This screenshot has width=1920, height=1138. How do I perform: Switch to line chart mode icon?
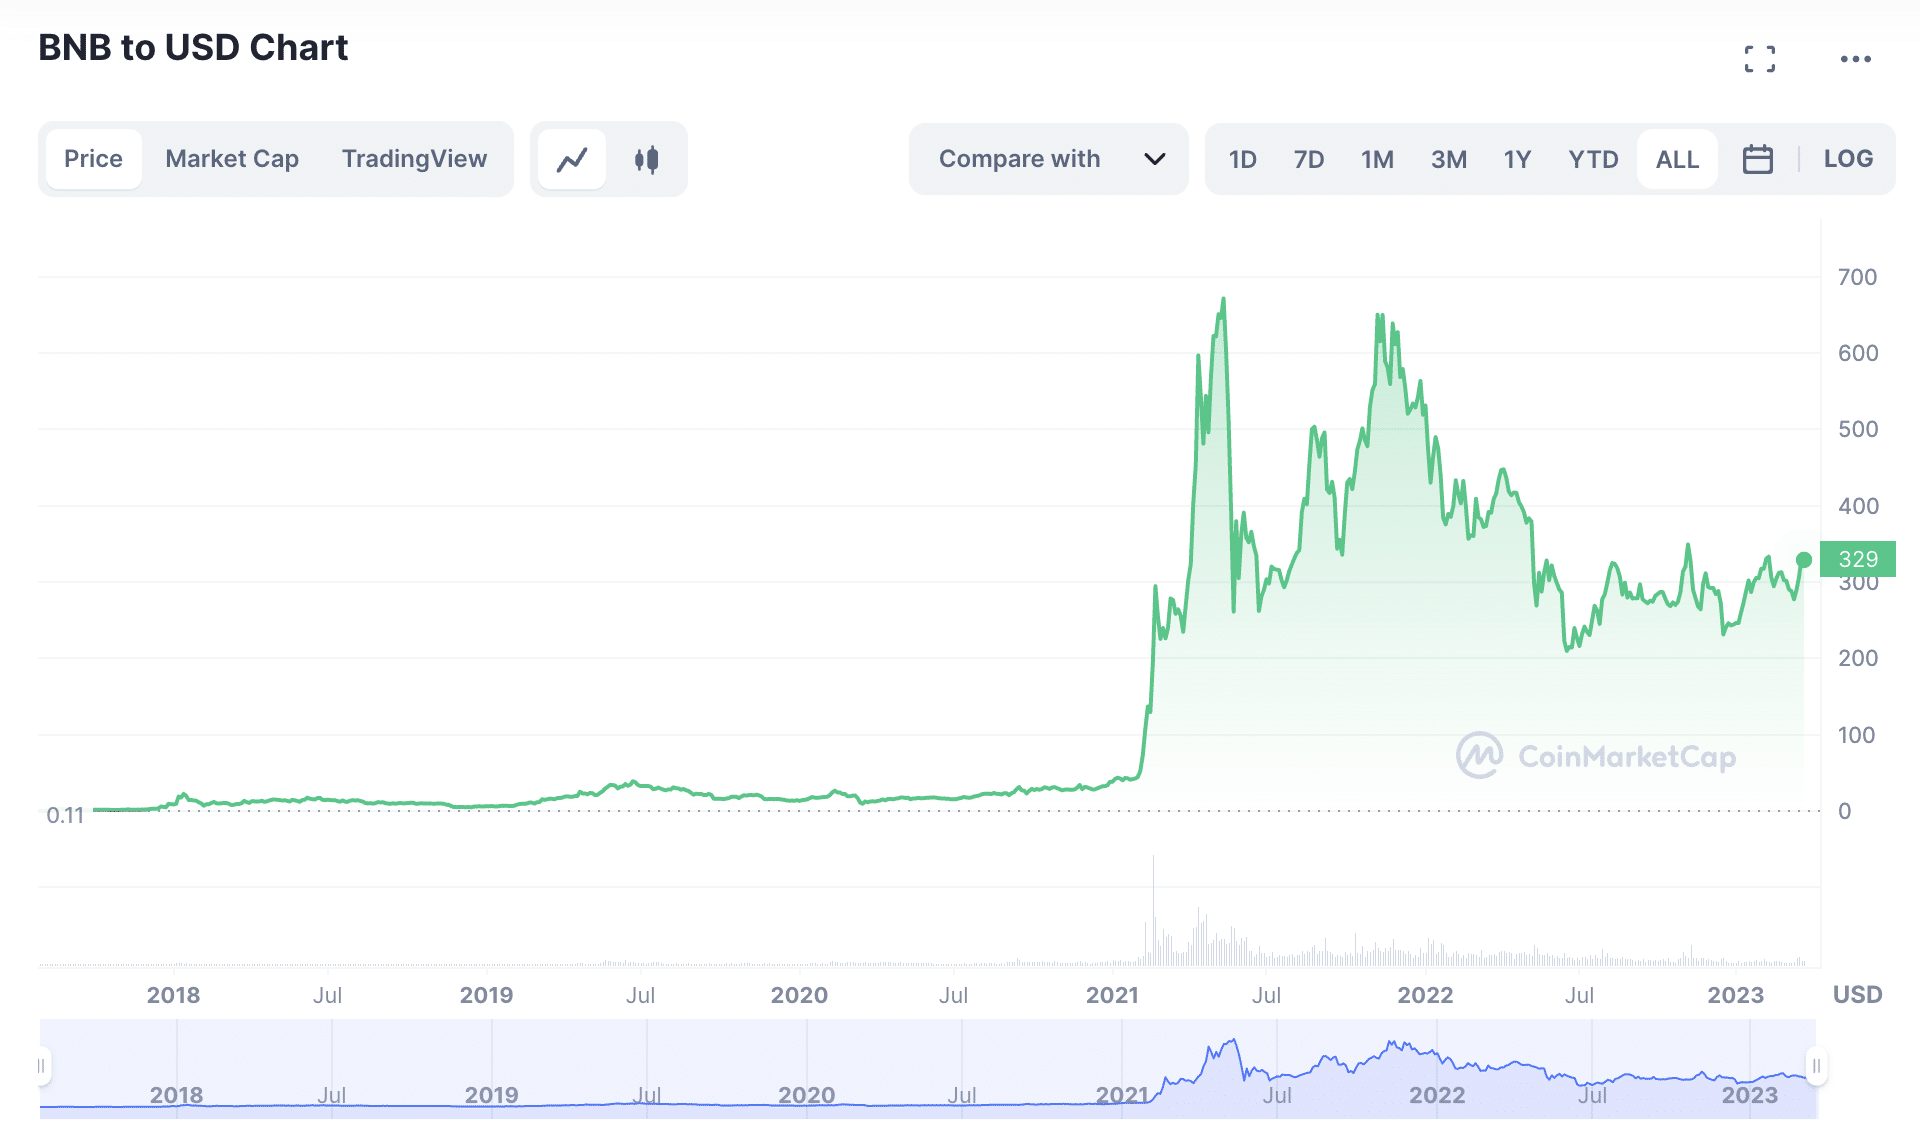pos(572,159)
